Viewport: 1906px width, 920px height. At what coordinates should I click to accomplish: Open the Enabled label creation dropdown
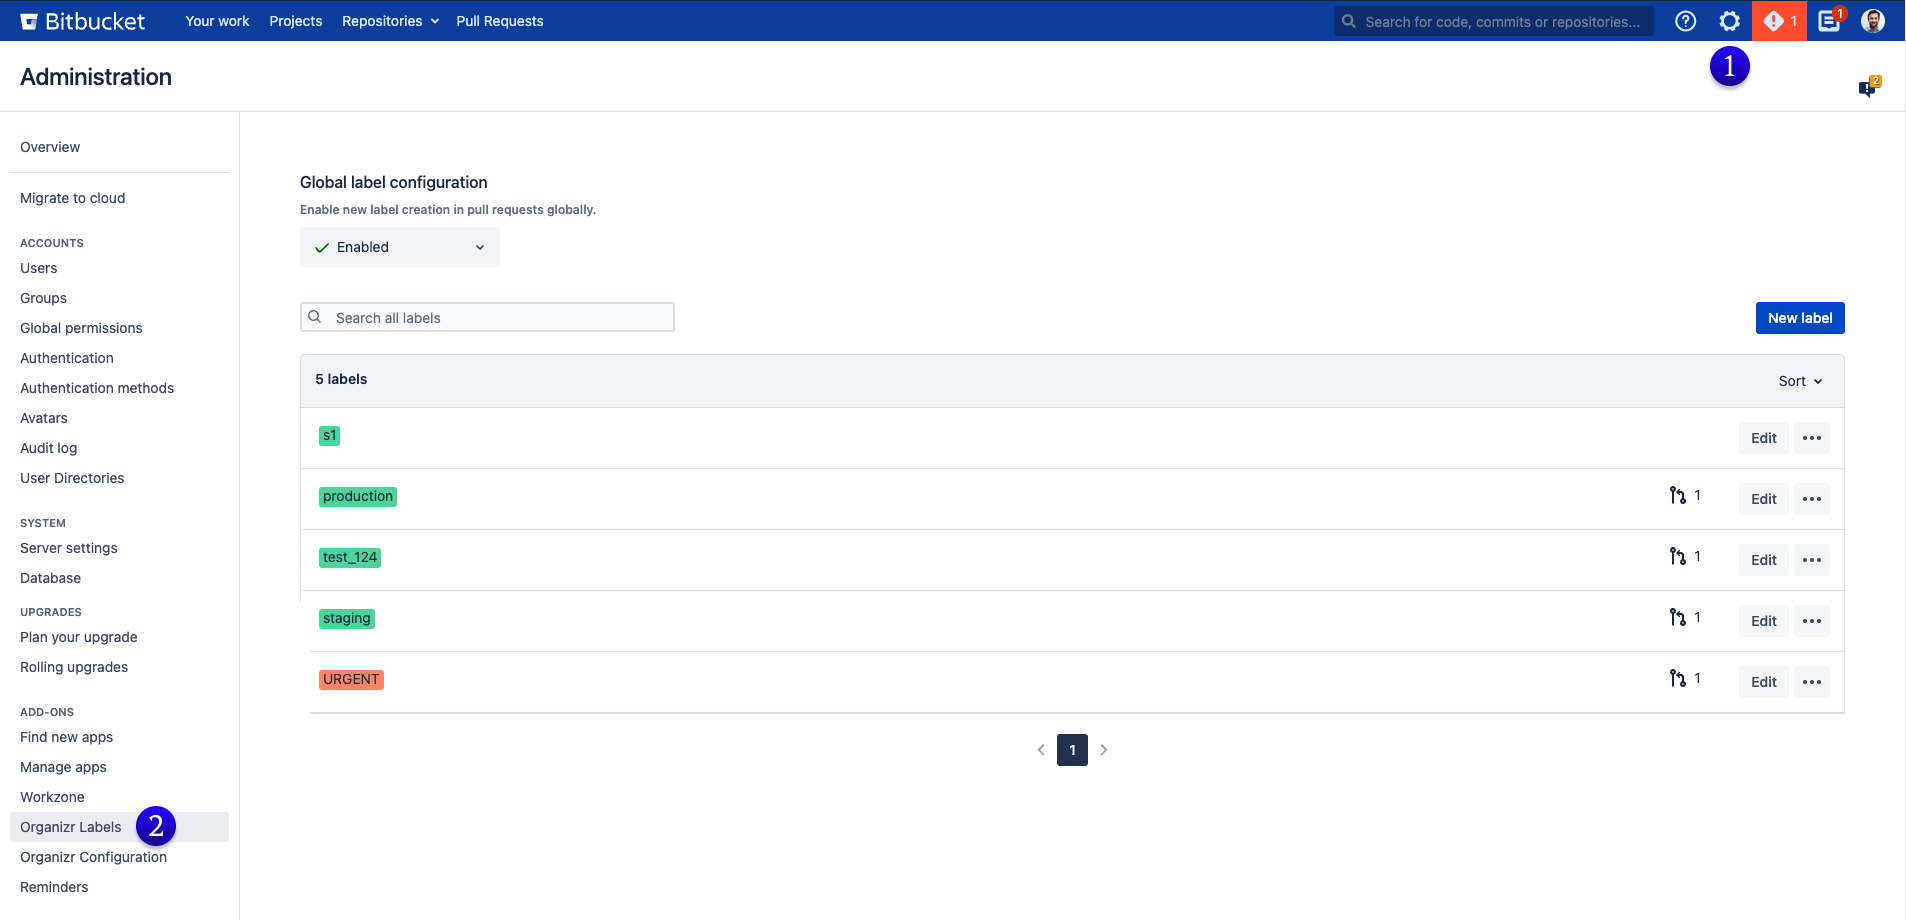click(x=399, y=247)
